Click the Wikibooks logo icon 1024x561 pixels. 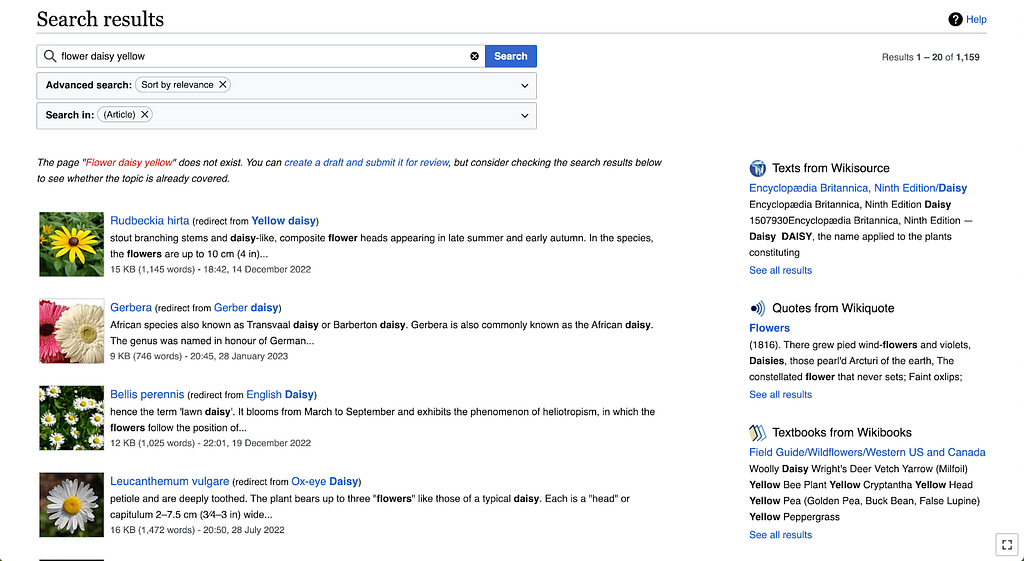pyautogui.click(x=758, y=432)
